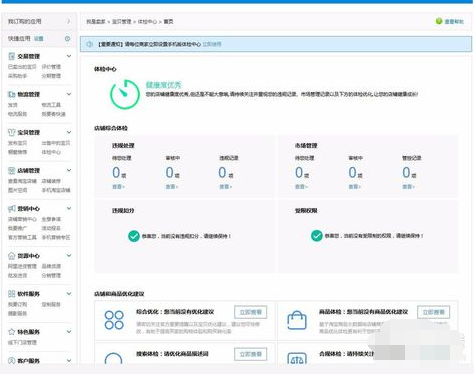Collapse the 店铺管理 section chevron
Image resolution: width=474 pixels, height=377 pixels.
(69, 170)
